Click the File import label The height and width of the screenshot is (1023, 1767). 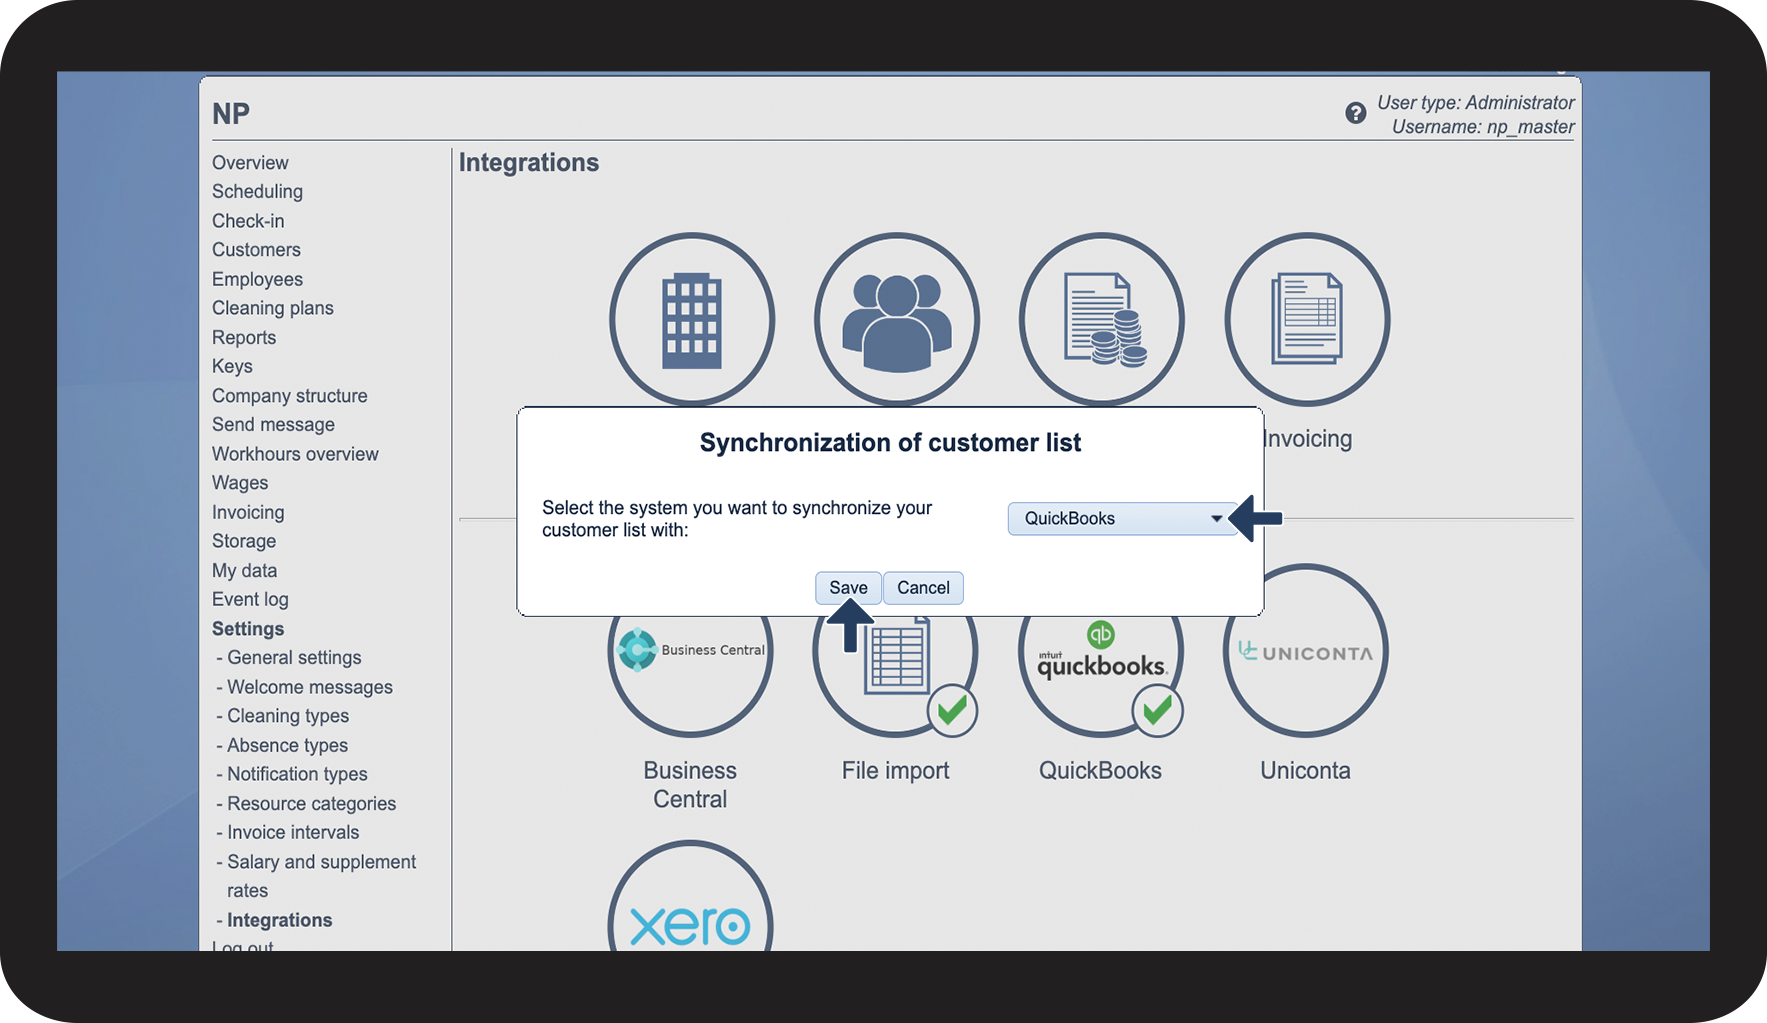pyautogui.click(x=895, y=771)
